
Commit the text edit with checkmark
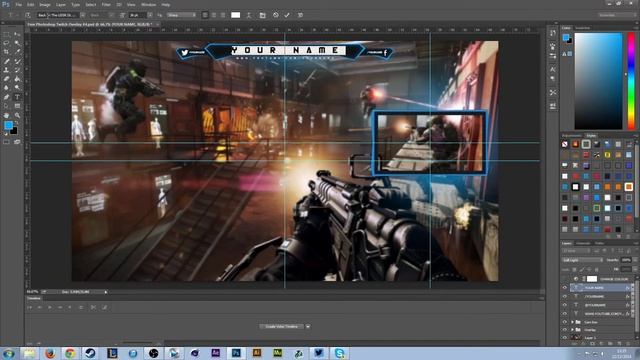coord(287,15)
